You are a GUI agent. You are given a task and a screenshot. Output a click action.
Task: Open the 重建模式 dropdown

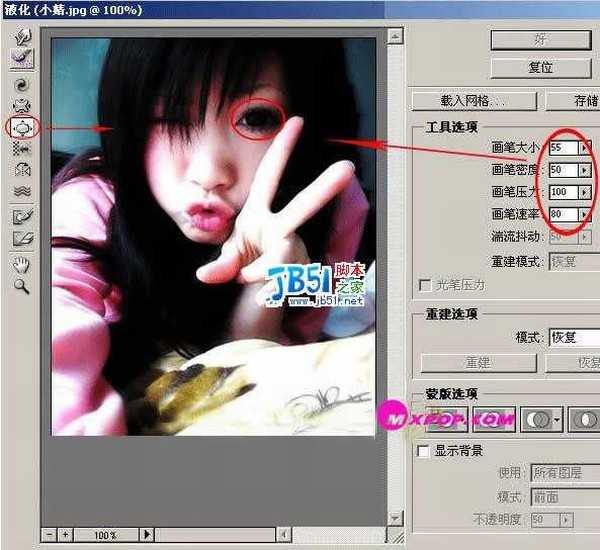(574, 261)
